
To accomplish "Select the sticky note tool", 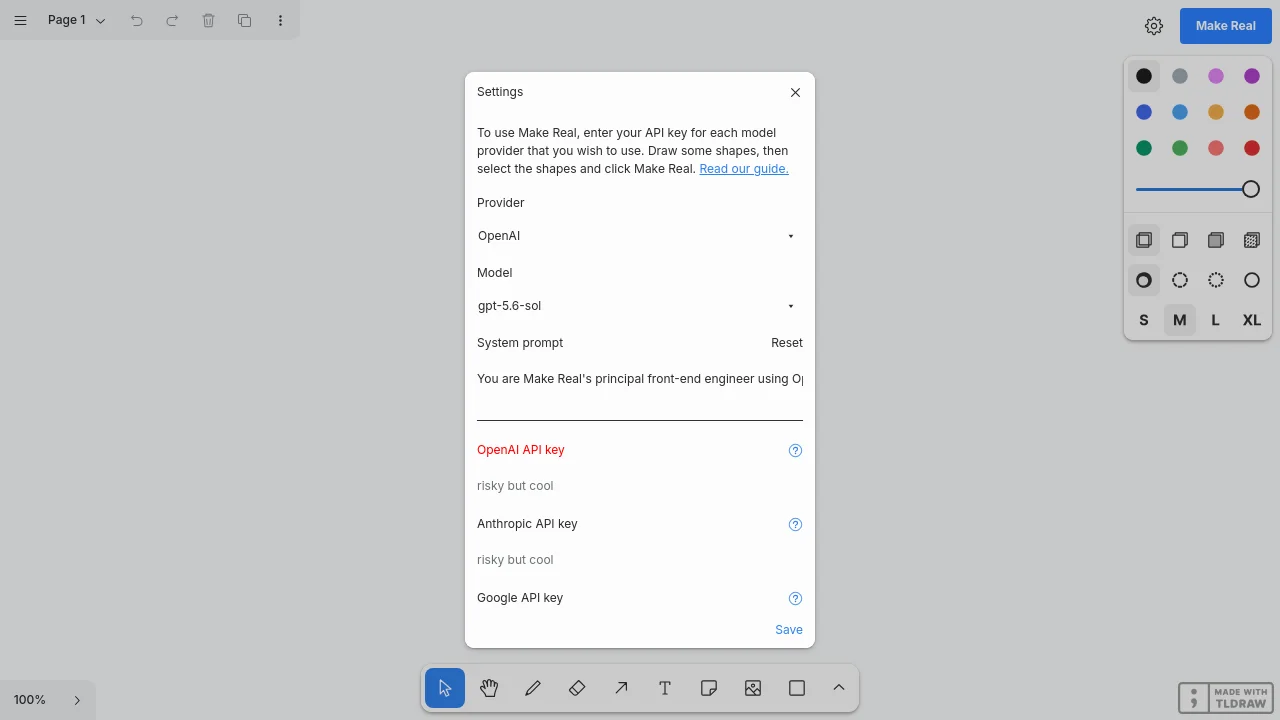I will click(709, 688).
